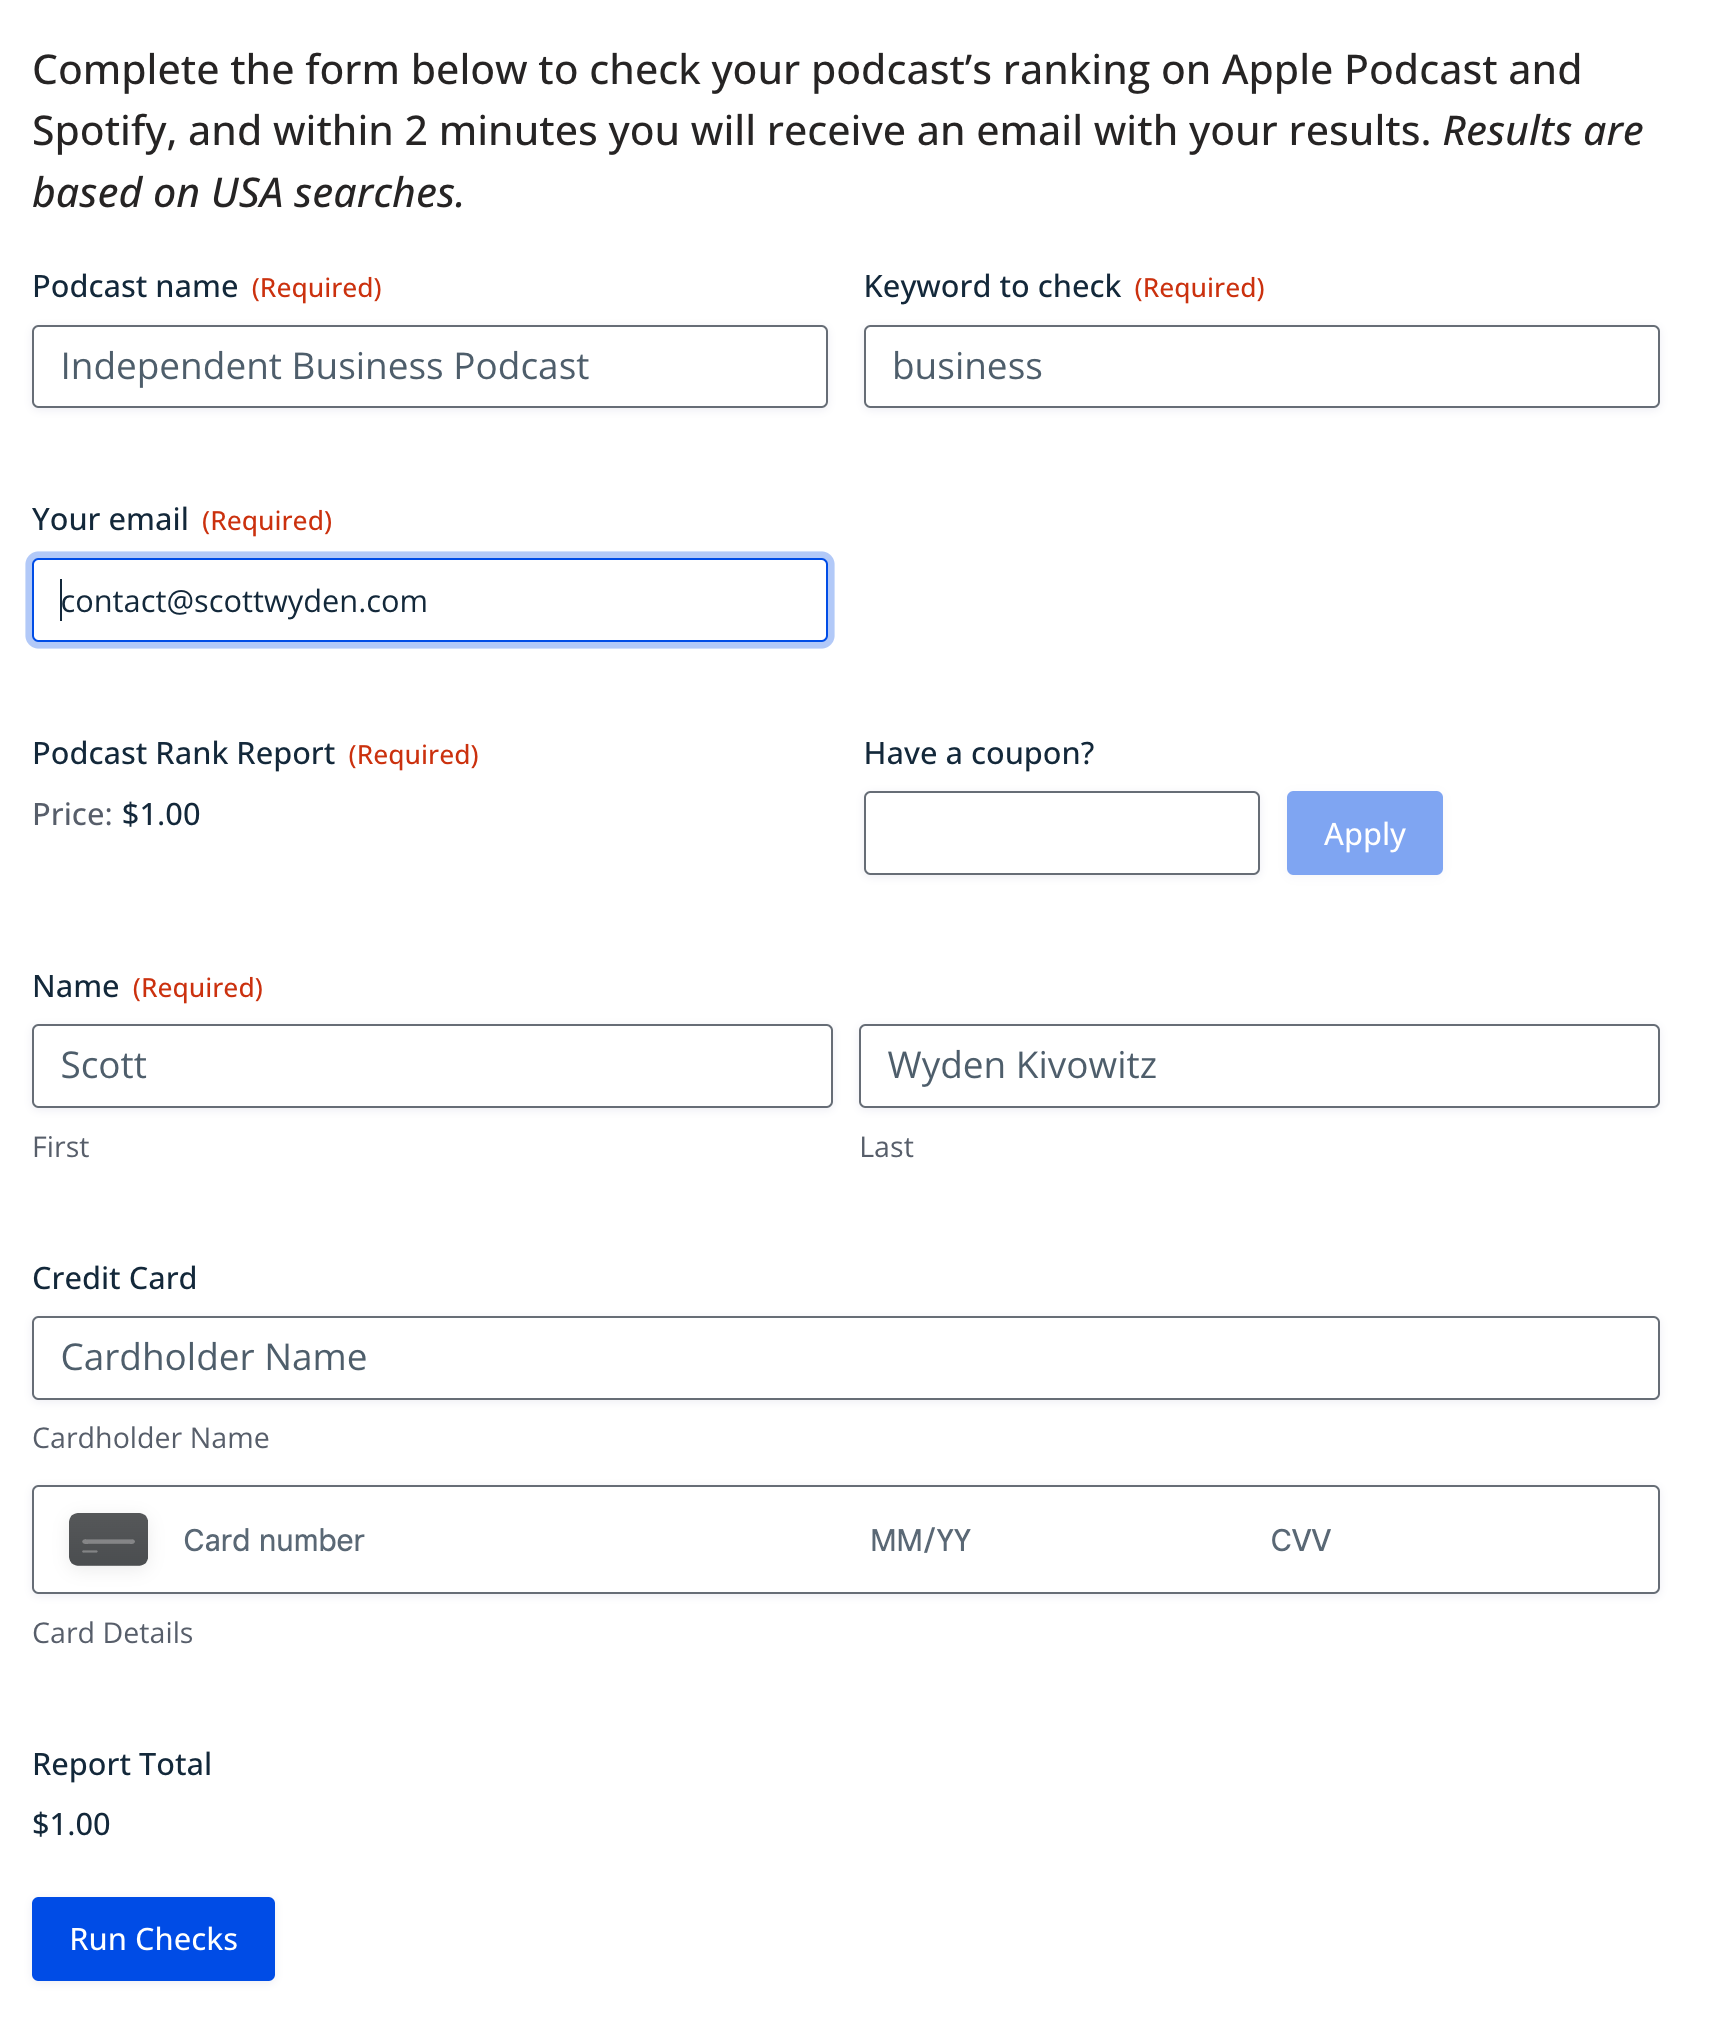
Task: Click the Card Details caption
Action: [112, 1633]
